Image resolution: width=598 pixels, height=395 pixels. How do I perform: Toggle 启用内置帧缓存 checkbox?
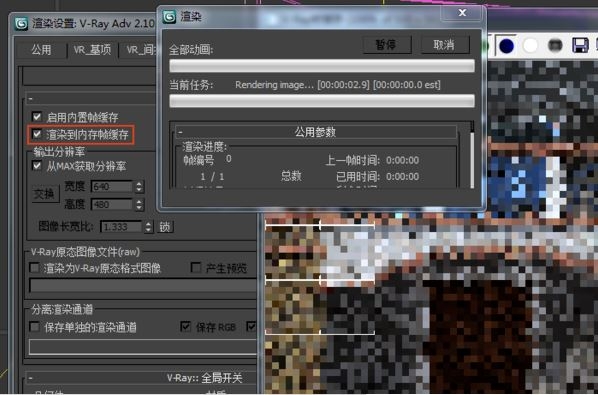[x=37, y=116]
